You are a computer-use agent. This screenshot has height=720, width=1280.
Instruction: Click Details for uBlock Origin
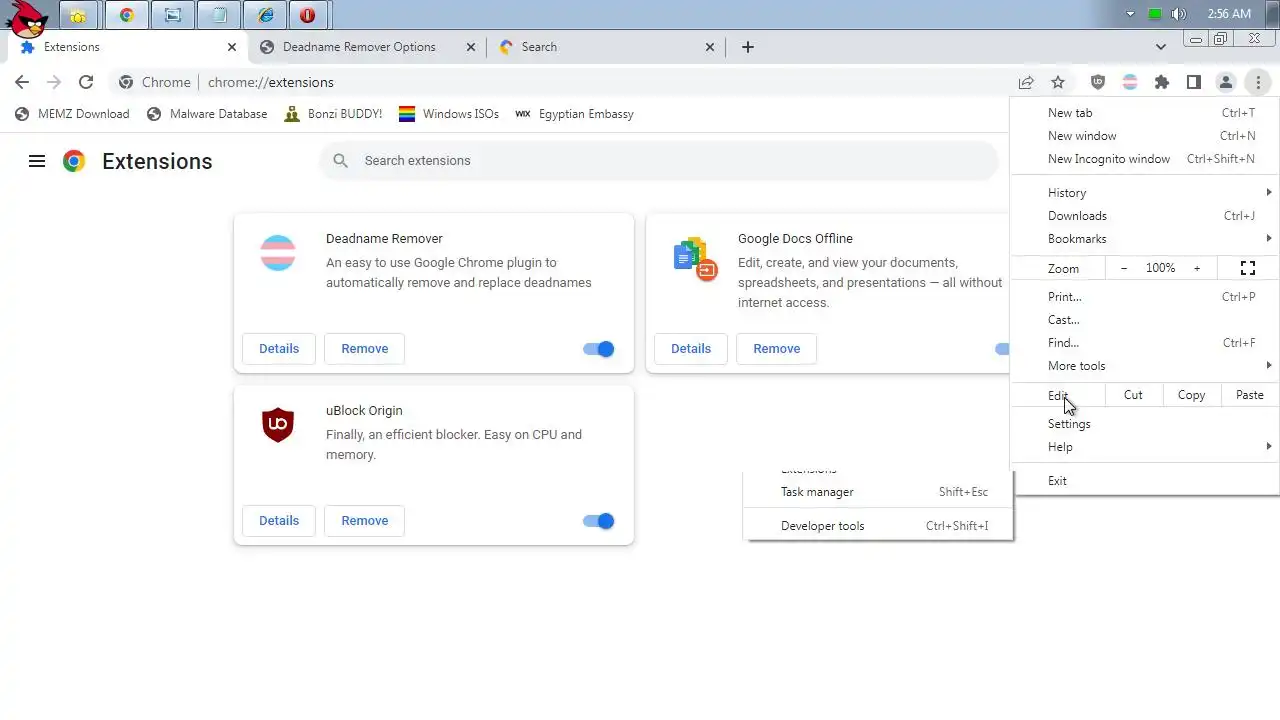point(279,520)
